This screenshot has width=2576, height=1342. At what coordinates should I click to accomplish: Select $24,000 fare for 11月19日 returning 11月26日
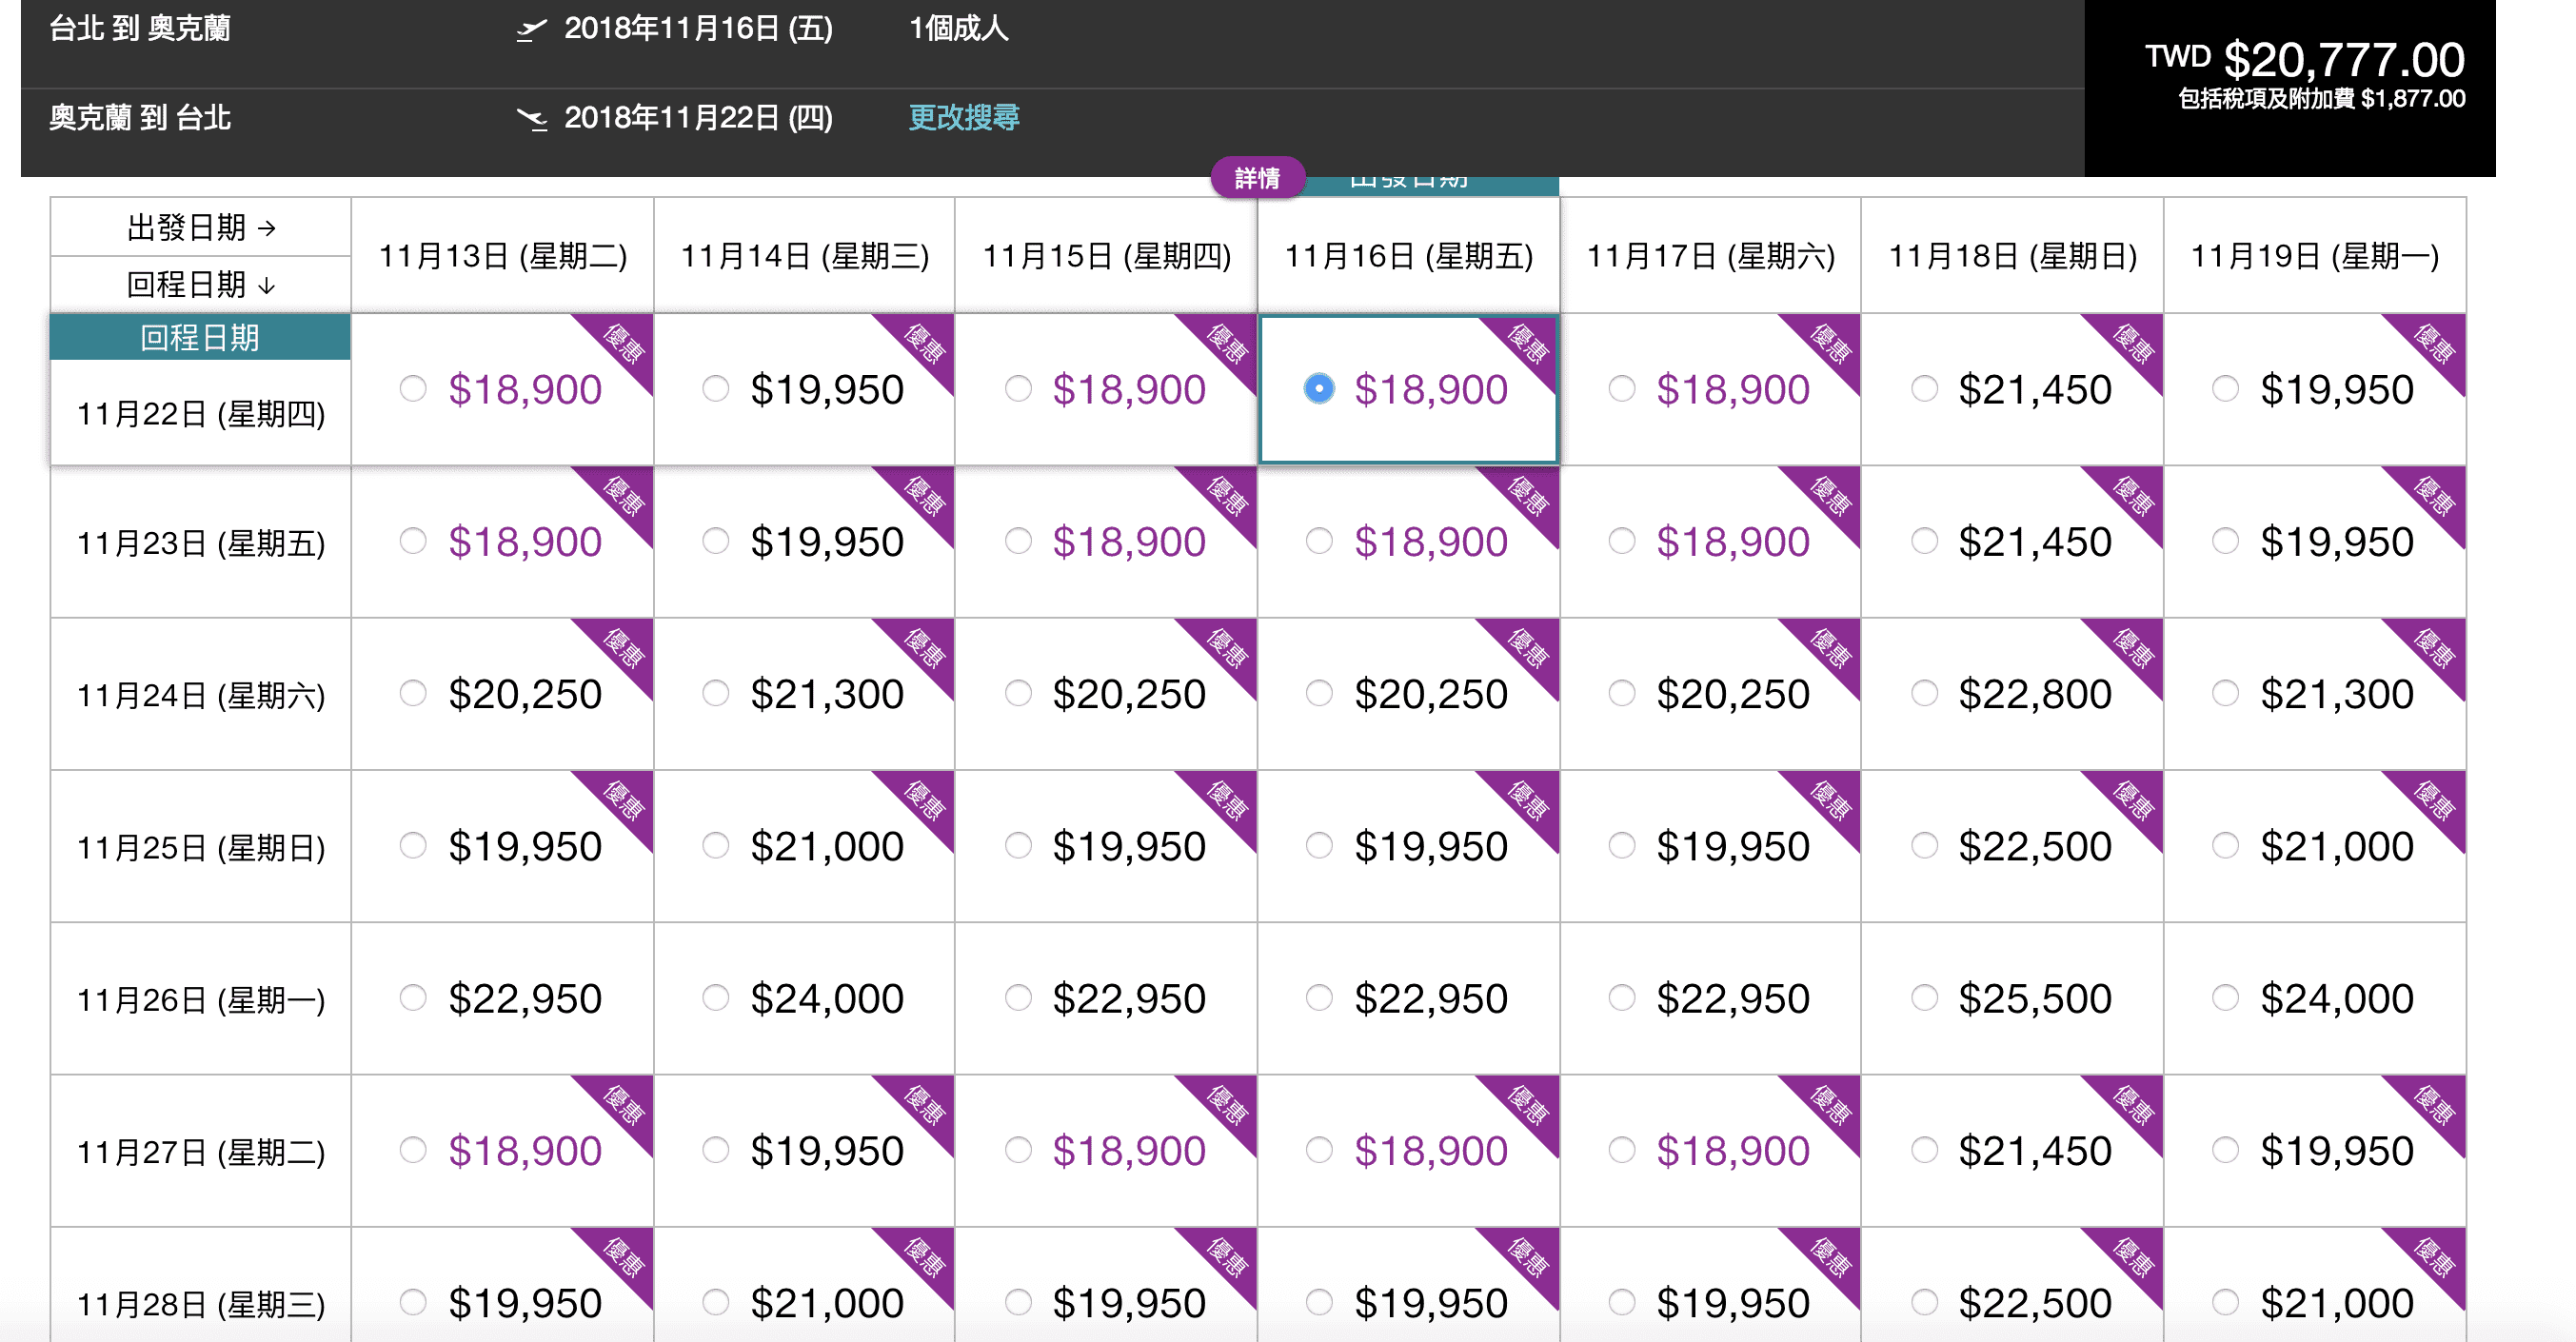(2225, 998)
